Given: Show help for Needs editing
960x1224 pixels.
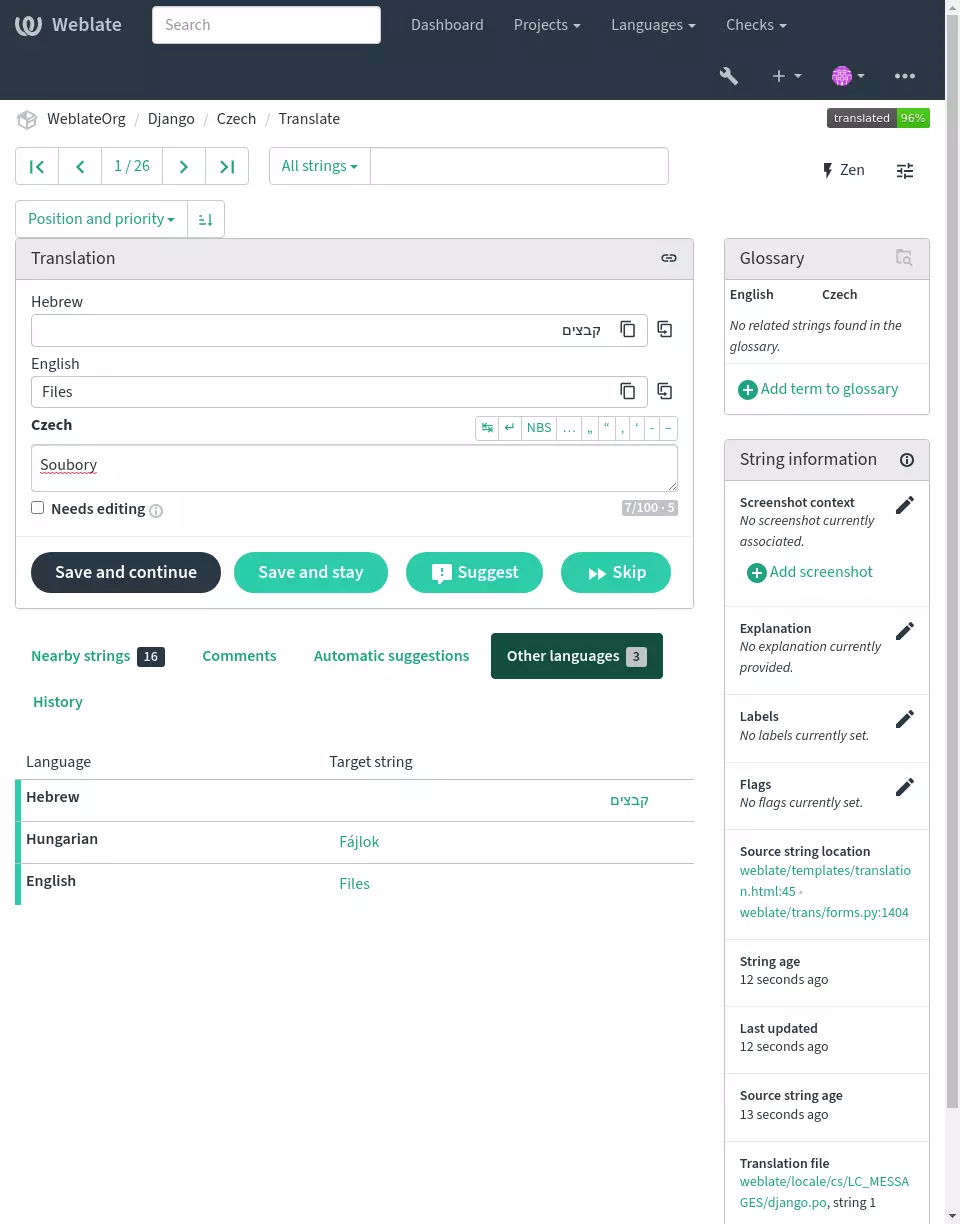Looking at the screenshot, I should 156,510.
